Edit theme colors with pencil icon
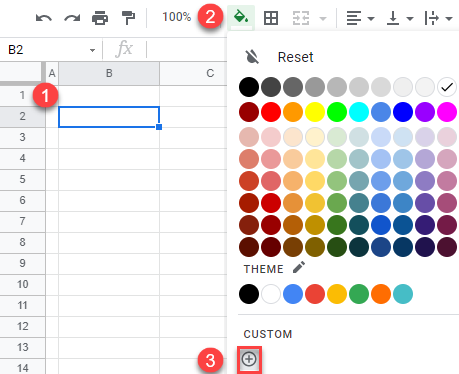This screenshot has height=374, width=459. (x=299, y=267)
